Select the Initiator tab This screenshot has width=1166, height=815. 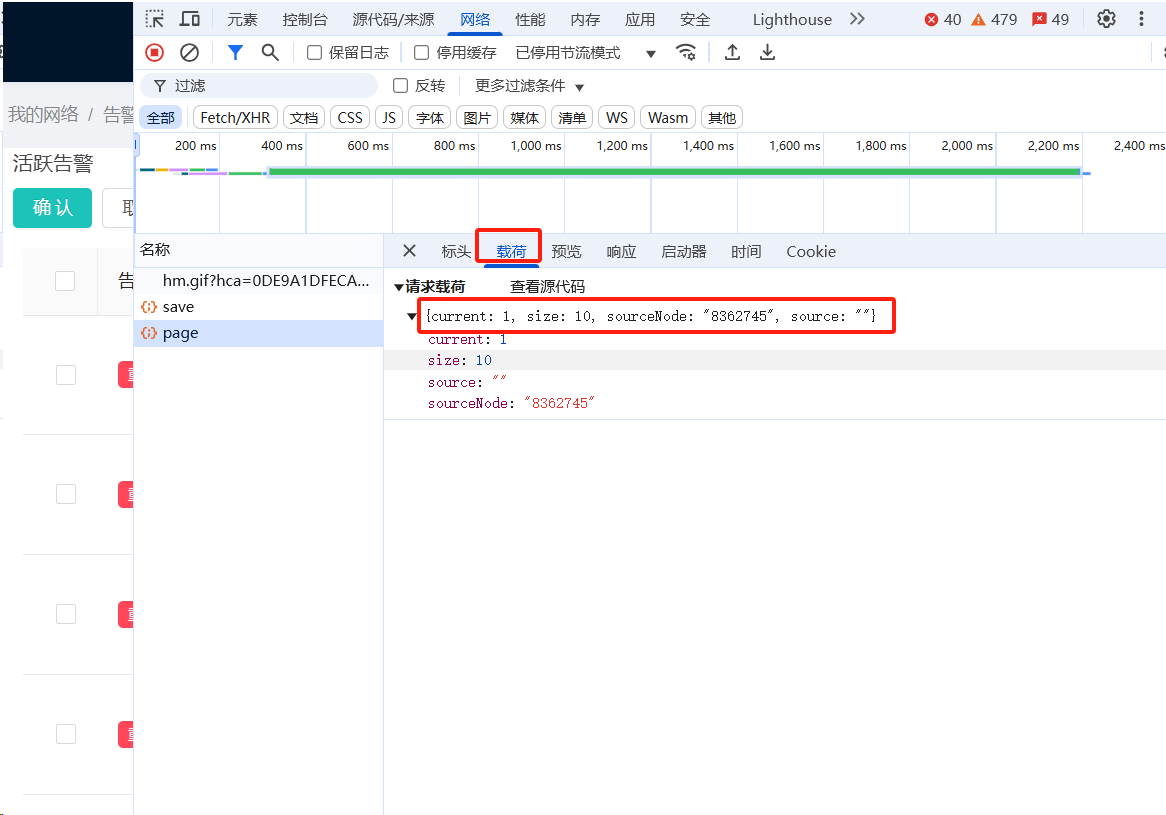[684, 251]
